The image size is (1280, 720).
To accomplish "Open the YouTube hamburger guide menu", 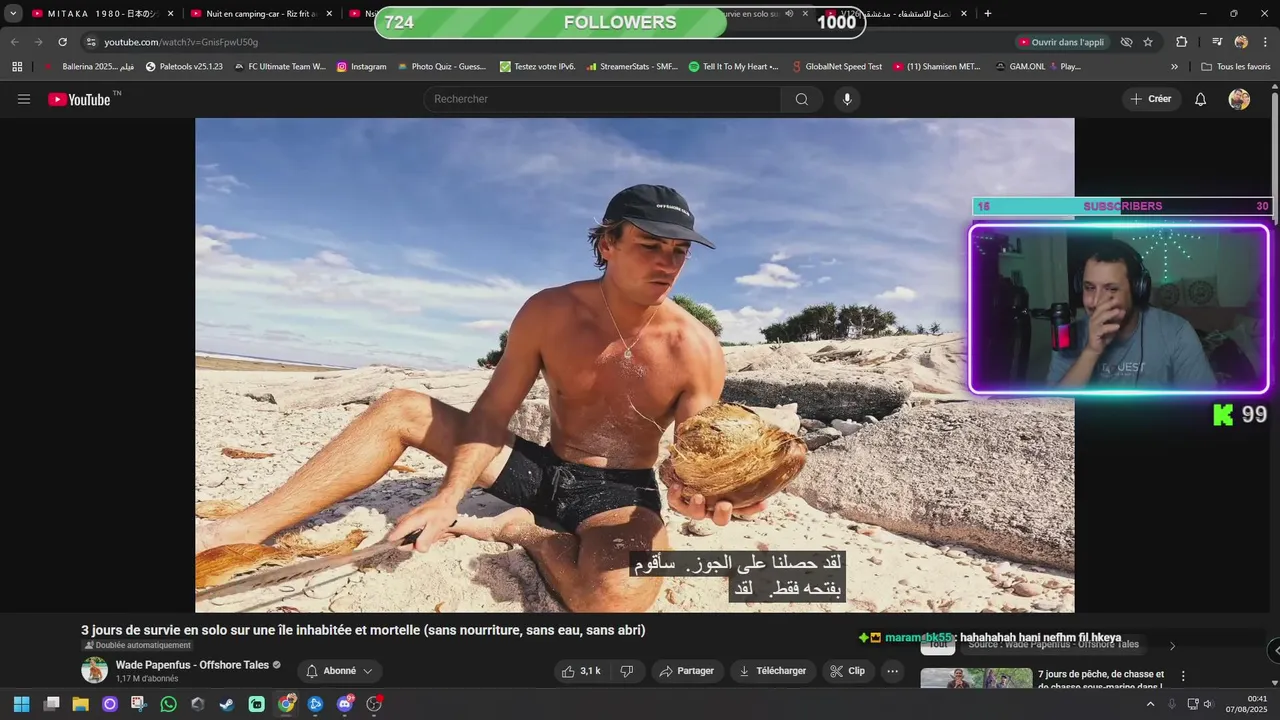I will click(24, 99).
